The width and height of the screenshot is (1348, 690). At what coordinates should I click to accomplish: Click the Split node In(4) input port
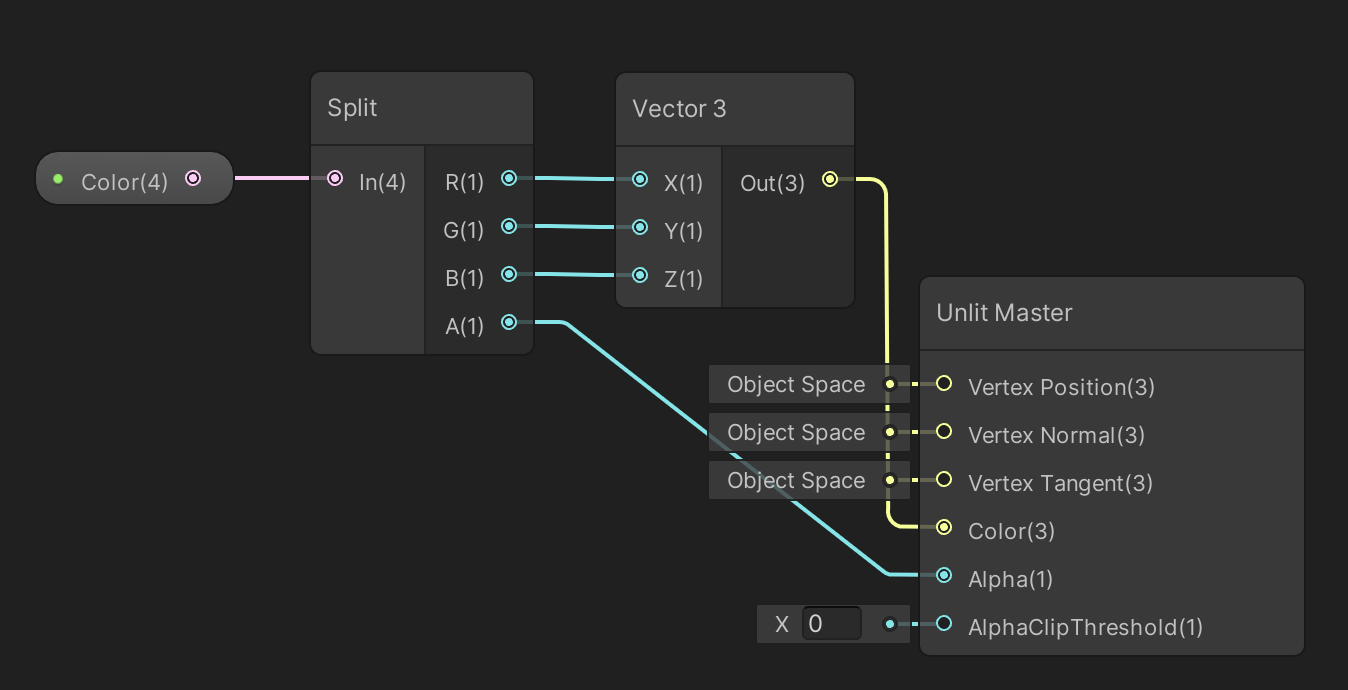click(x=335, y=179)
